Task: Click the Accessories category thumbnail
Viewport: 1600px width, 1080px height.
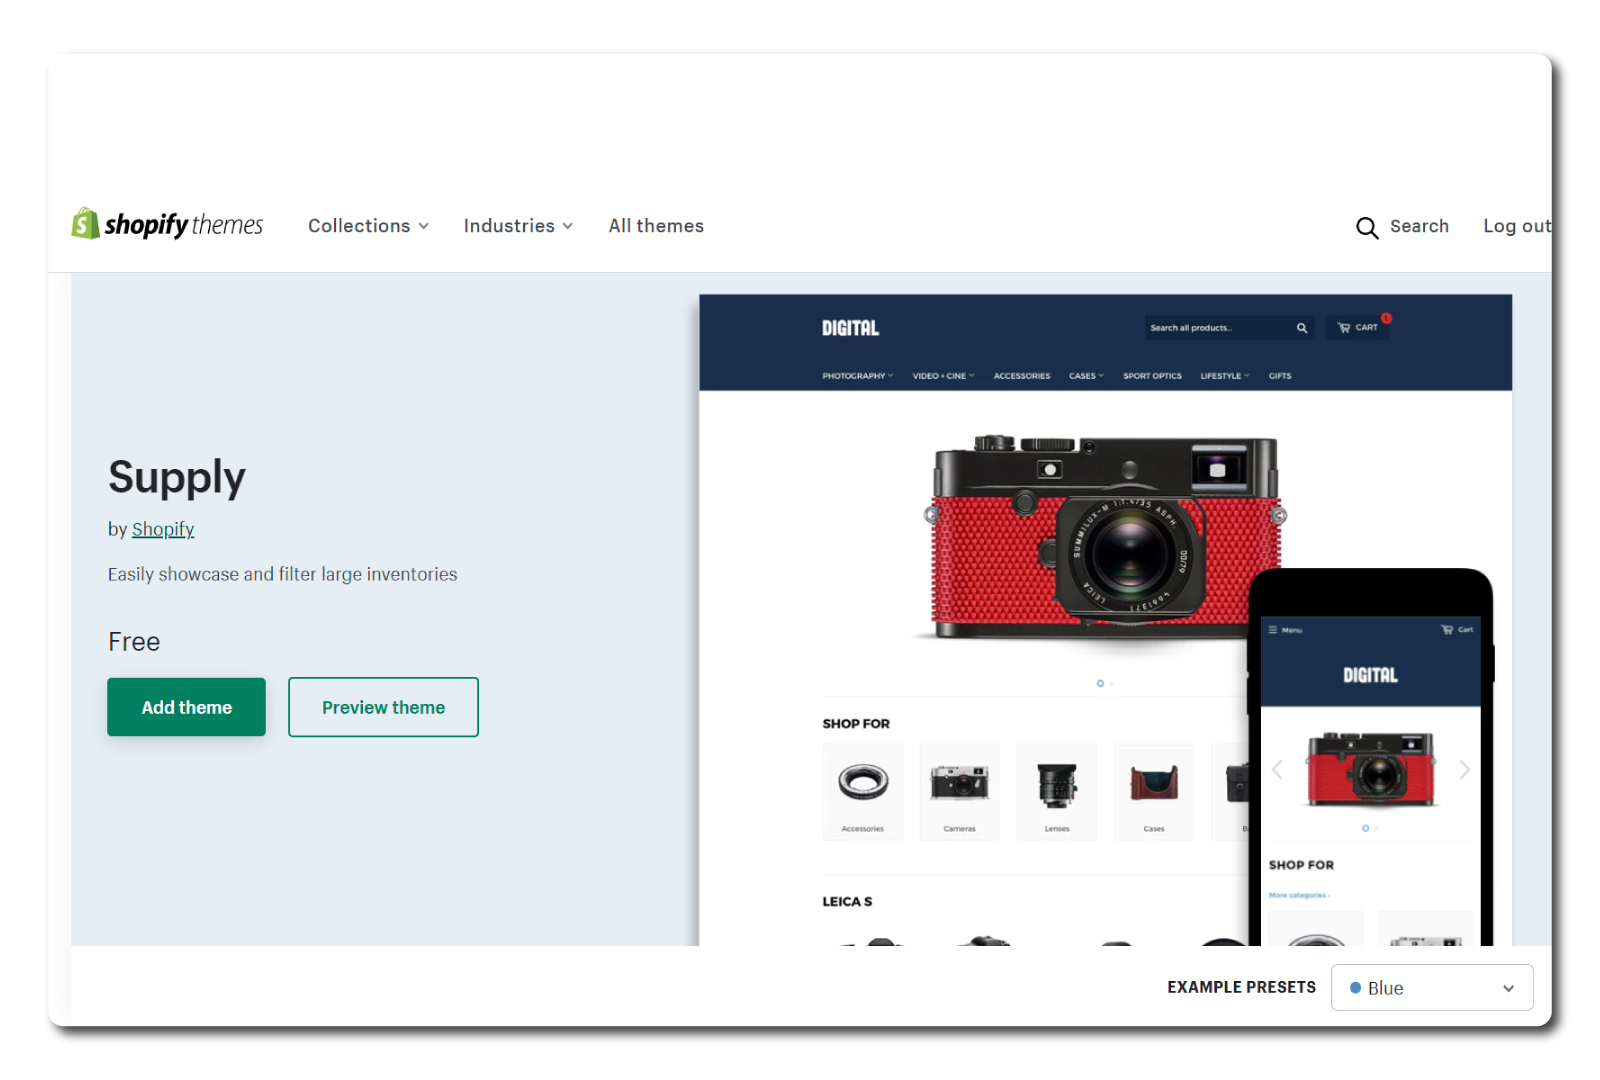Action: point(862,791)
